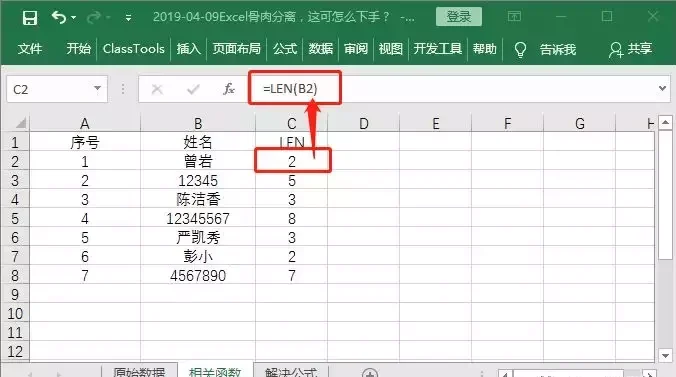Select column F header
Screen dimensions: 676x377
pos(507,123)
